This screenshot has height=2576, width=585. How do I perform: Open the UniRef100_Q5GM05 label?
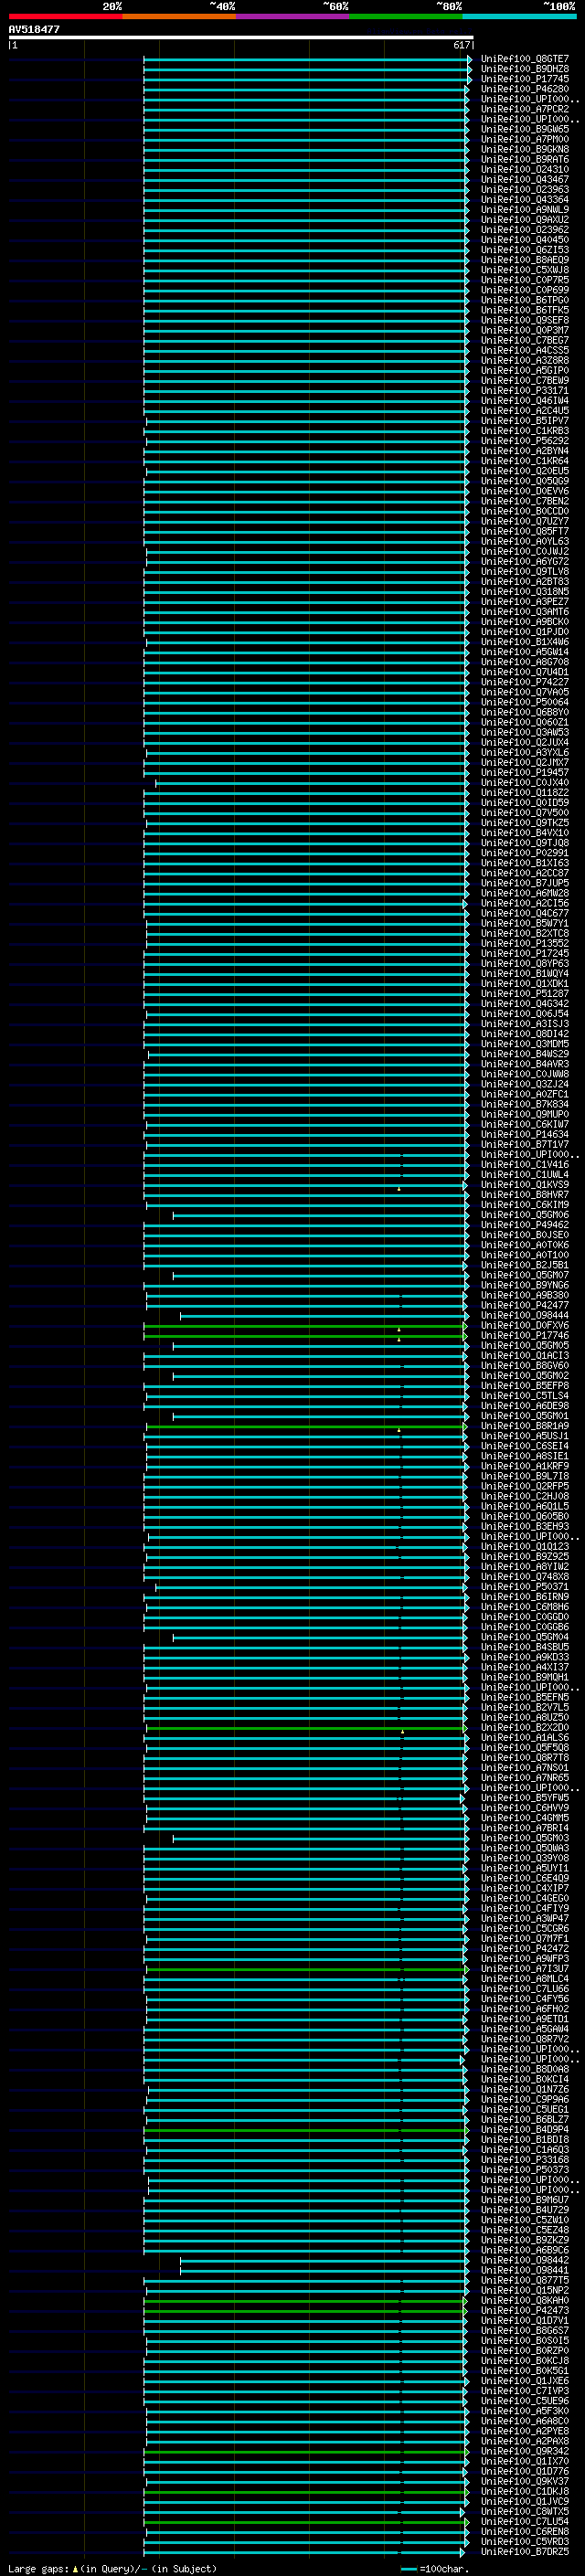524,1346
